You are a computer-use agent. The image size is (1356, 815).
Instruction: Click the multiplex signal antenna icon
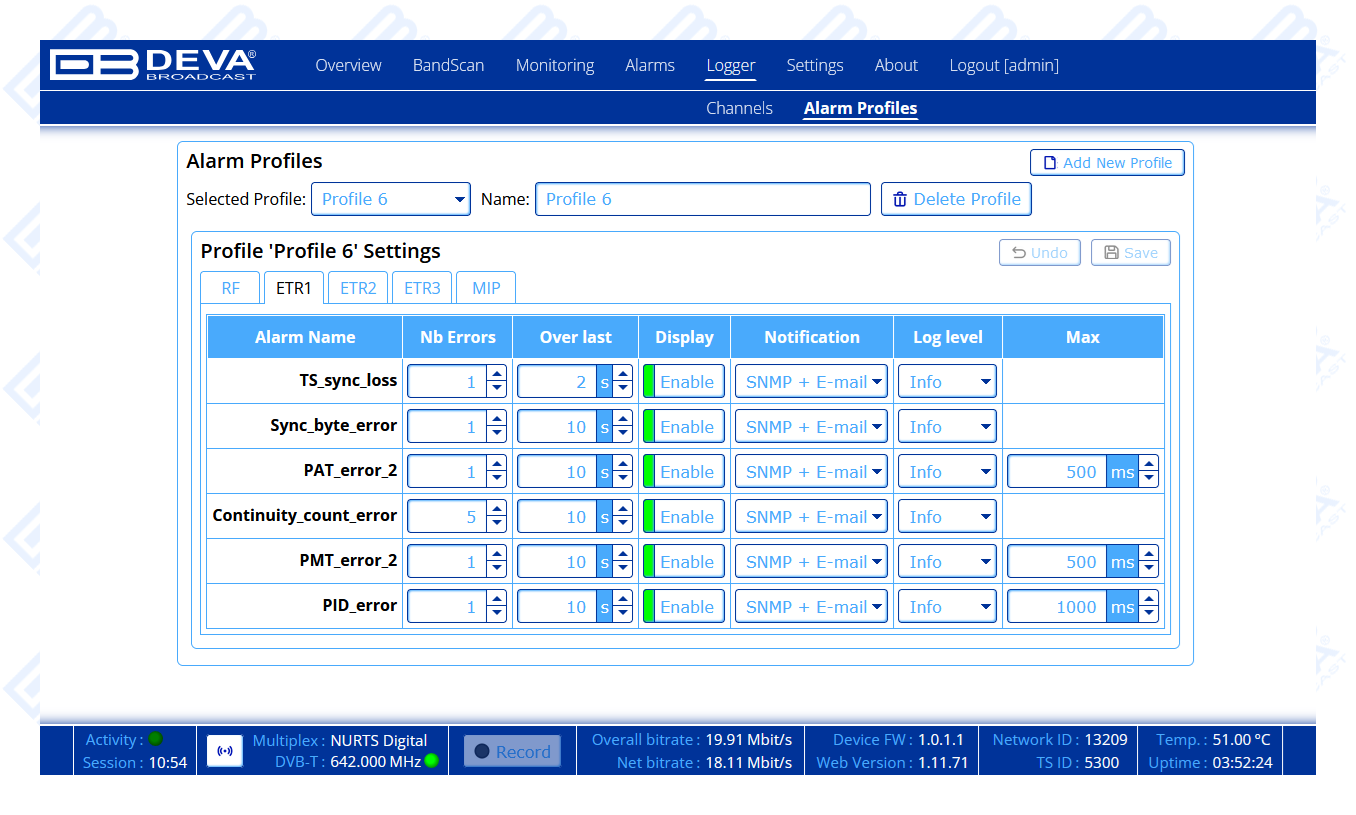coord(225,751)
